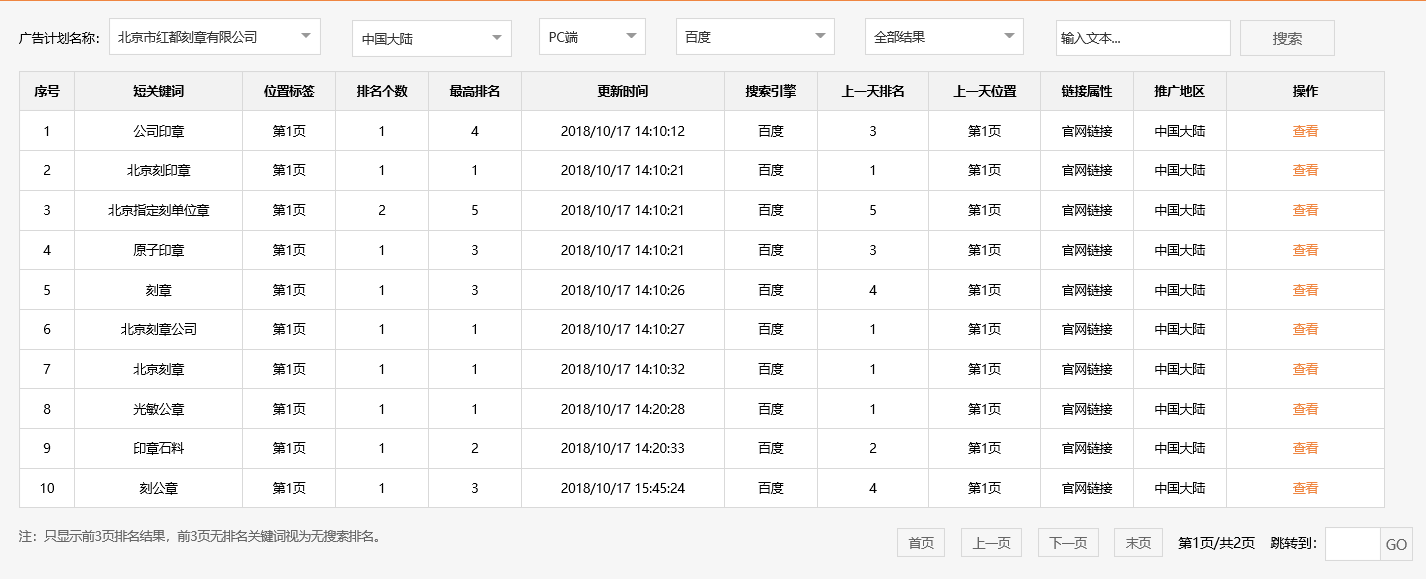Open the 广告计划名称 company dropdown
The height and width of the screenshot is (579, 1426).
click(x=215, y=36)
